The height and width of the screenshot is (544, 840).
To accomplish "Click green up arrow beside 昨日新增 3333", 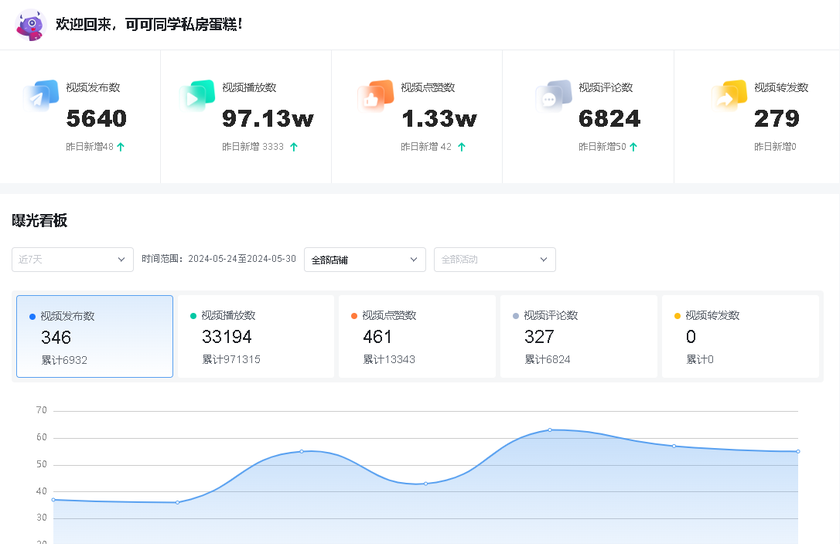I will tap(294, 147).
